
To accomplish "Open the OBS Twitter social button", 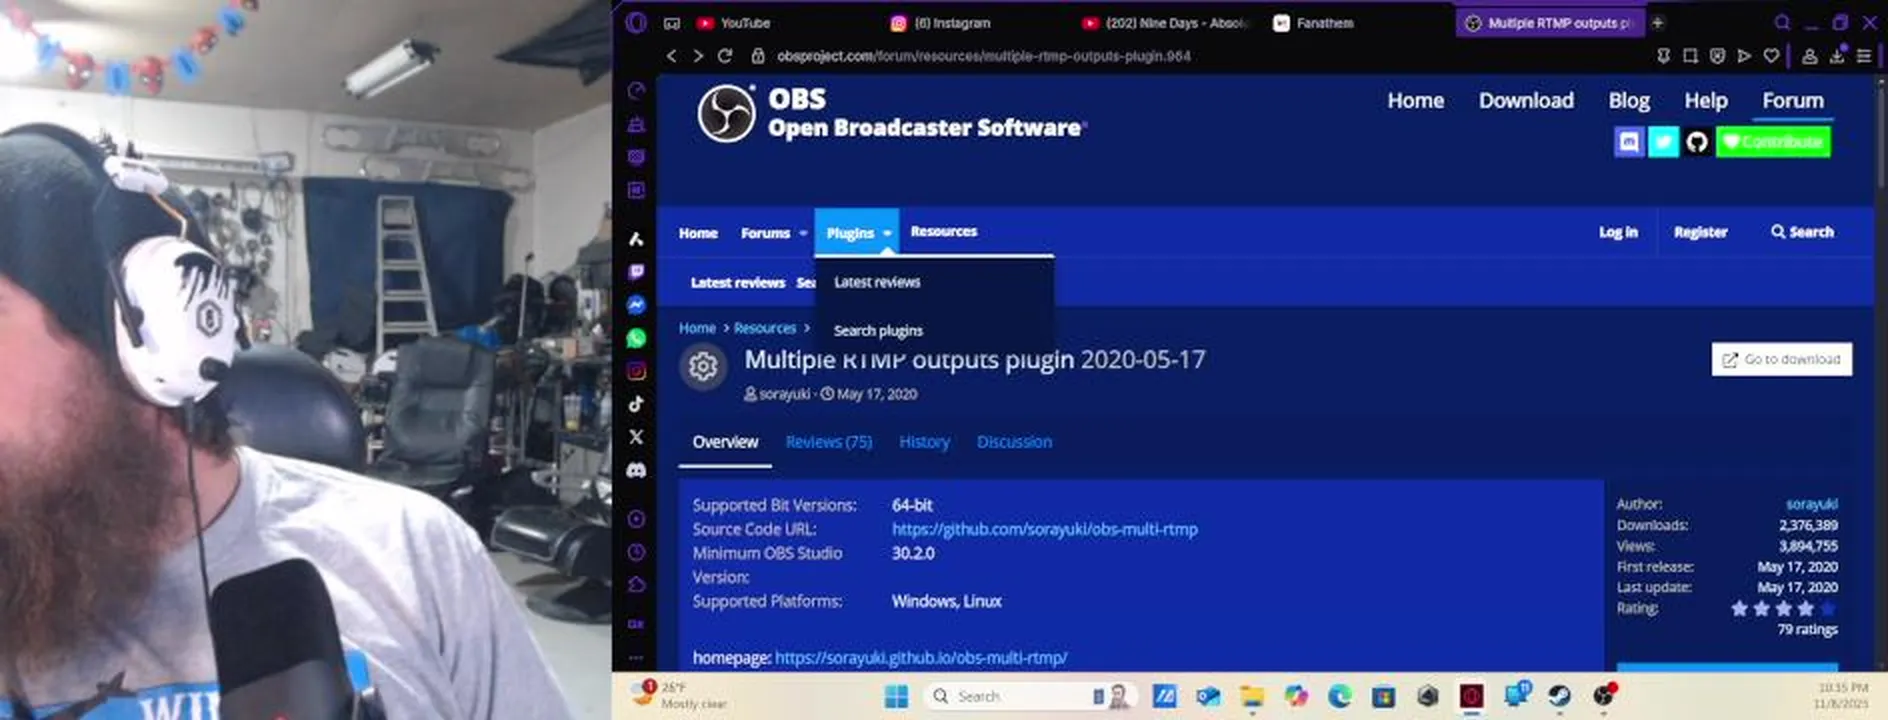I will [x=1663, y=142].
